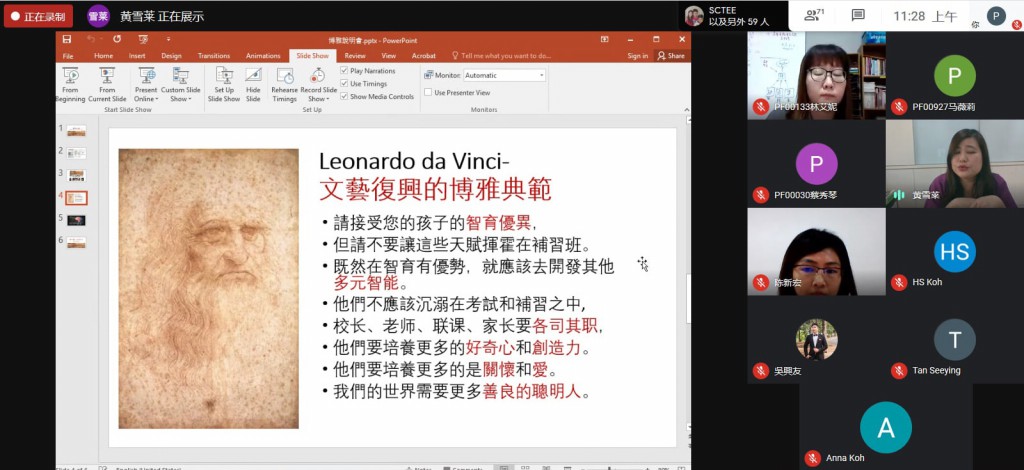Select slide 6 thumbnail
This screenshot has width=1024, height=470.
coord(76,243)
